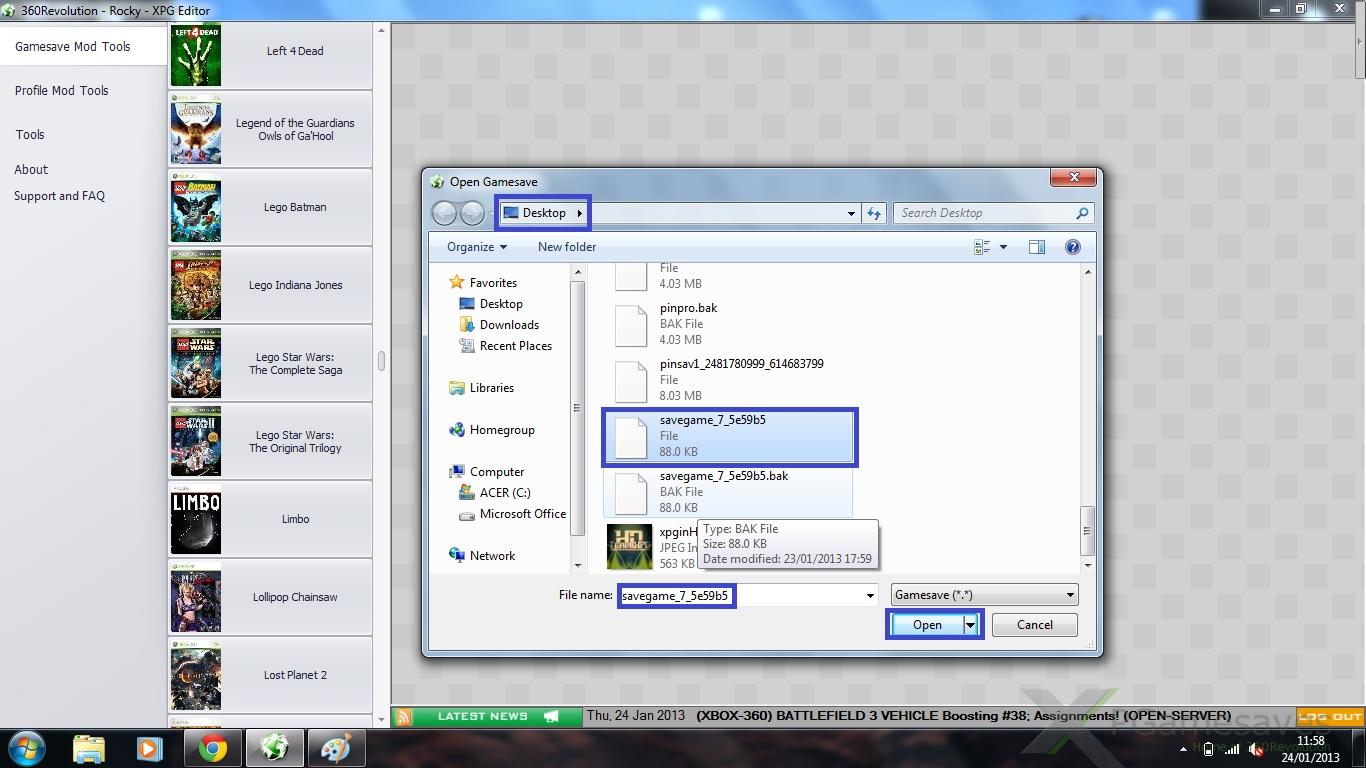Select the Limbo game cover icon
Image resolution: width=1366 pixels, height=768 pixels.
click(x=196, y=520)
